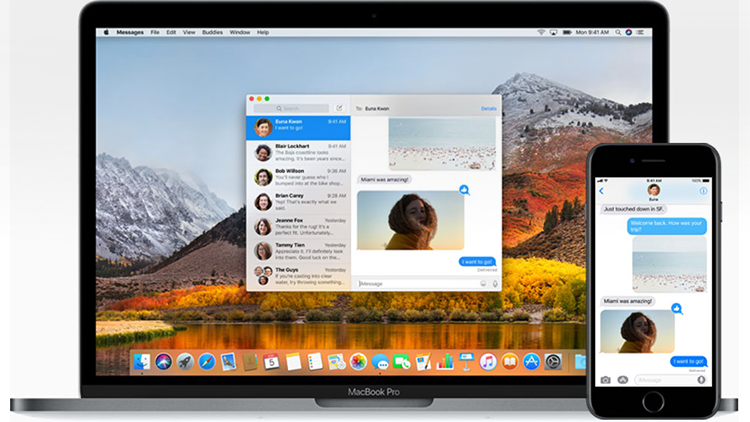Click 'I want to go!' bubble on Mac

(477, 262)
